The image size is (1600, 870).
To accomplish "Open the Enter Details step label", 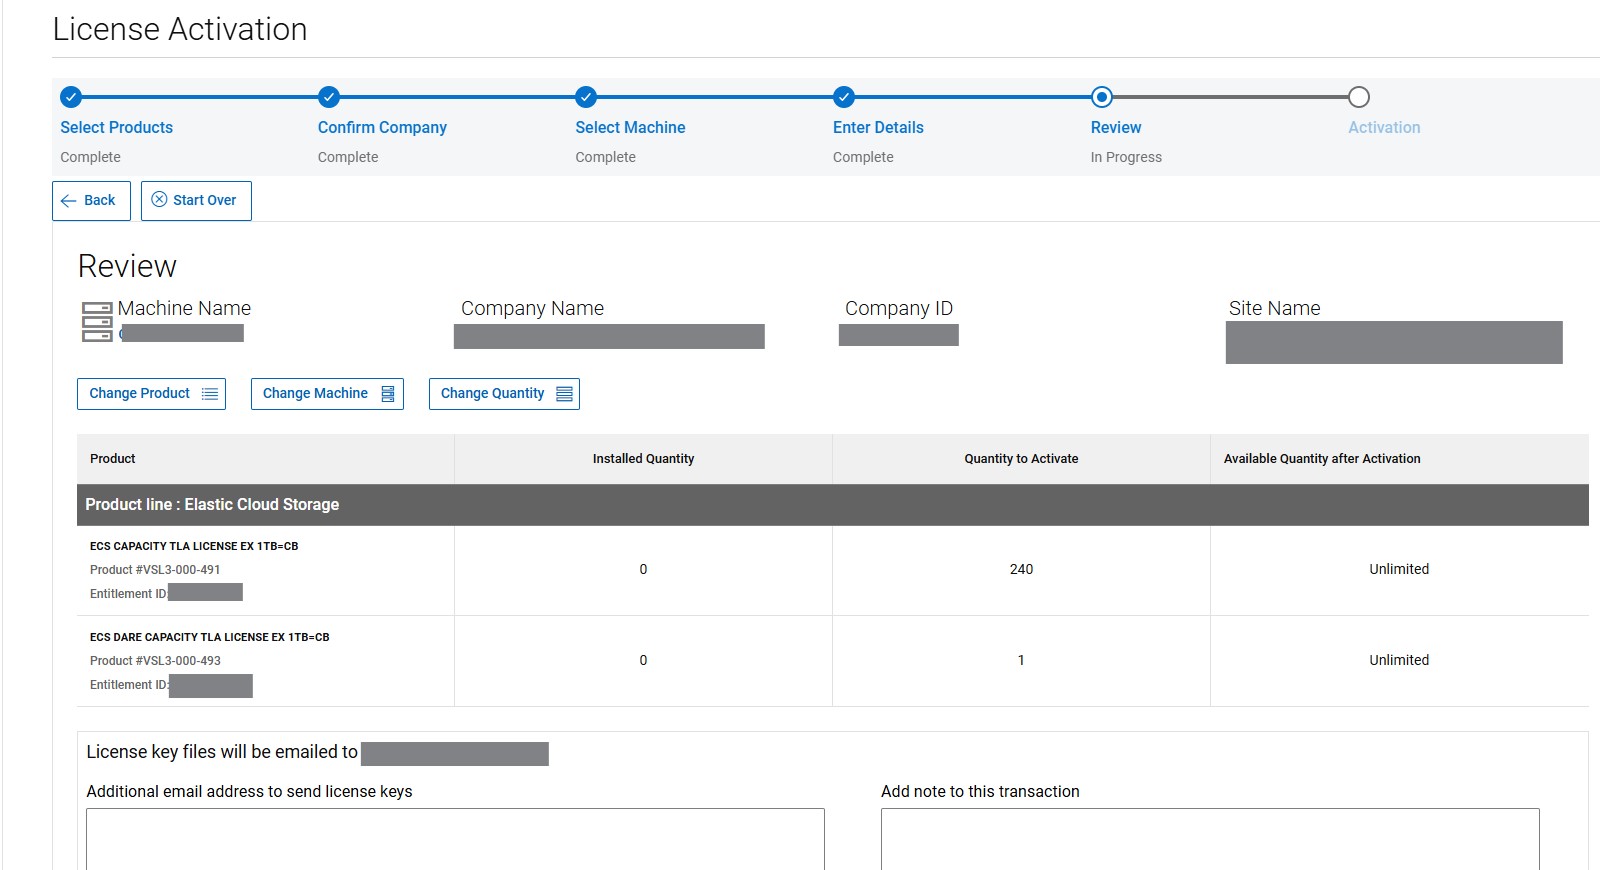I will pos(878,127).
